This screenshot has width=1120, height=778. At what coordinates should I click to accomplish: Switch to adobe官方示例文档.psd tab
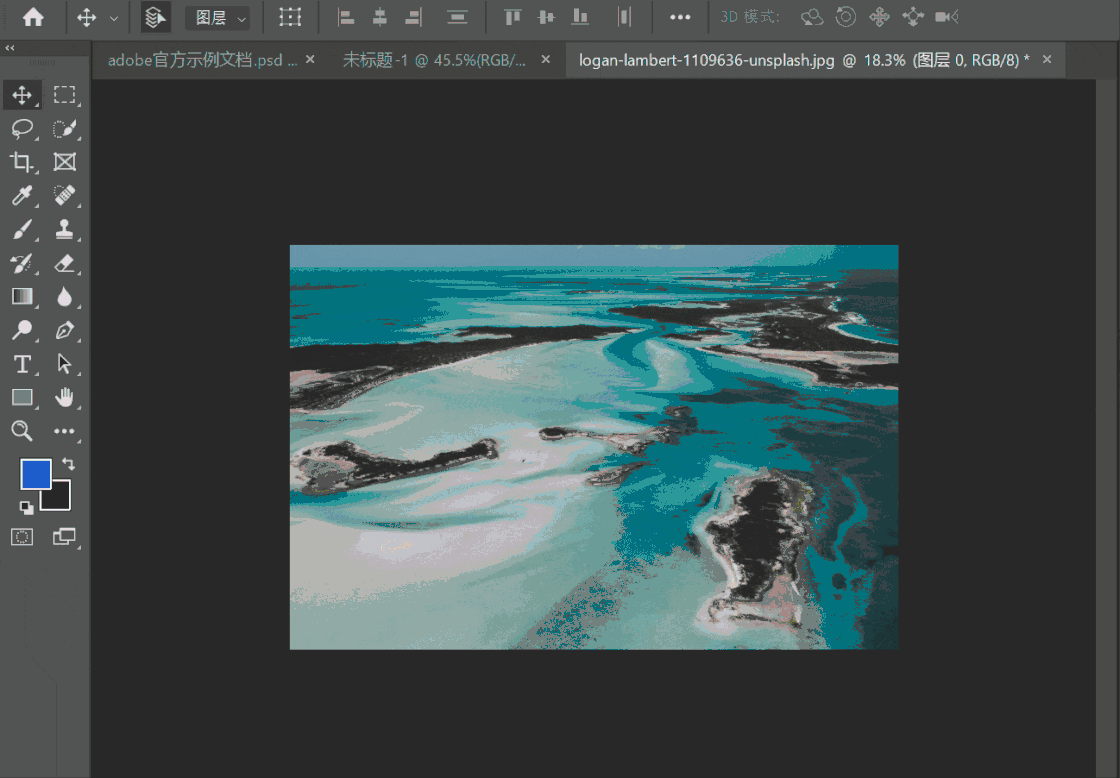[x=202, y=60]
